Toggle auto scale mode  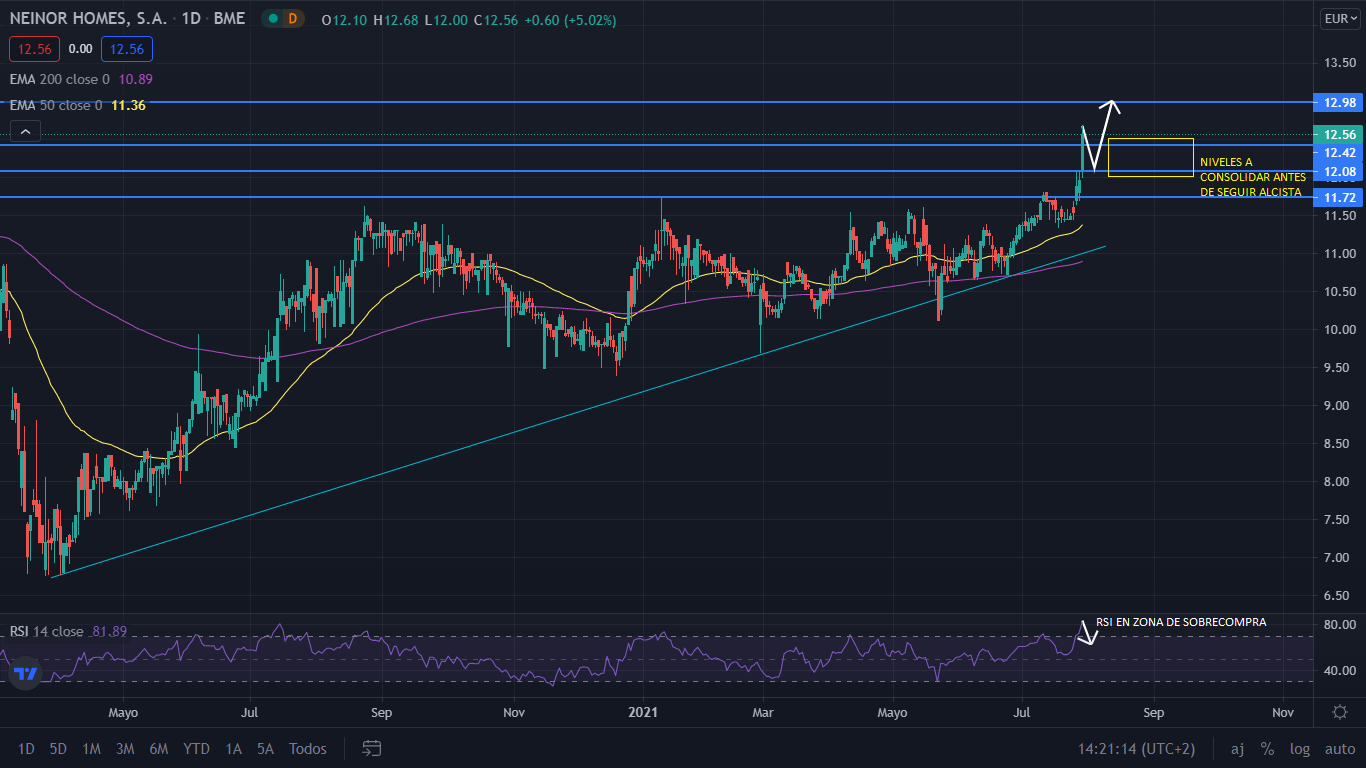1340,749
